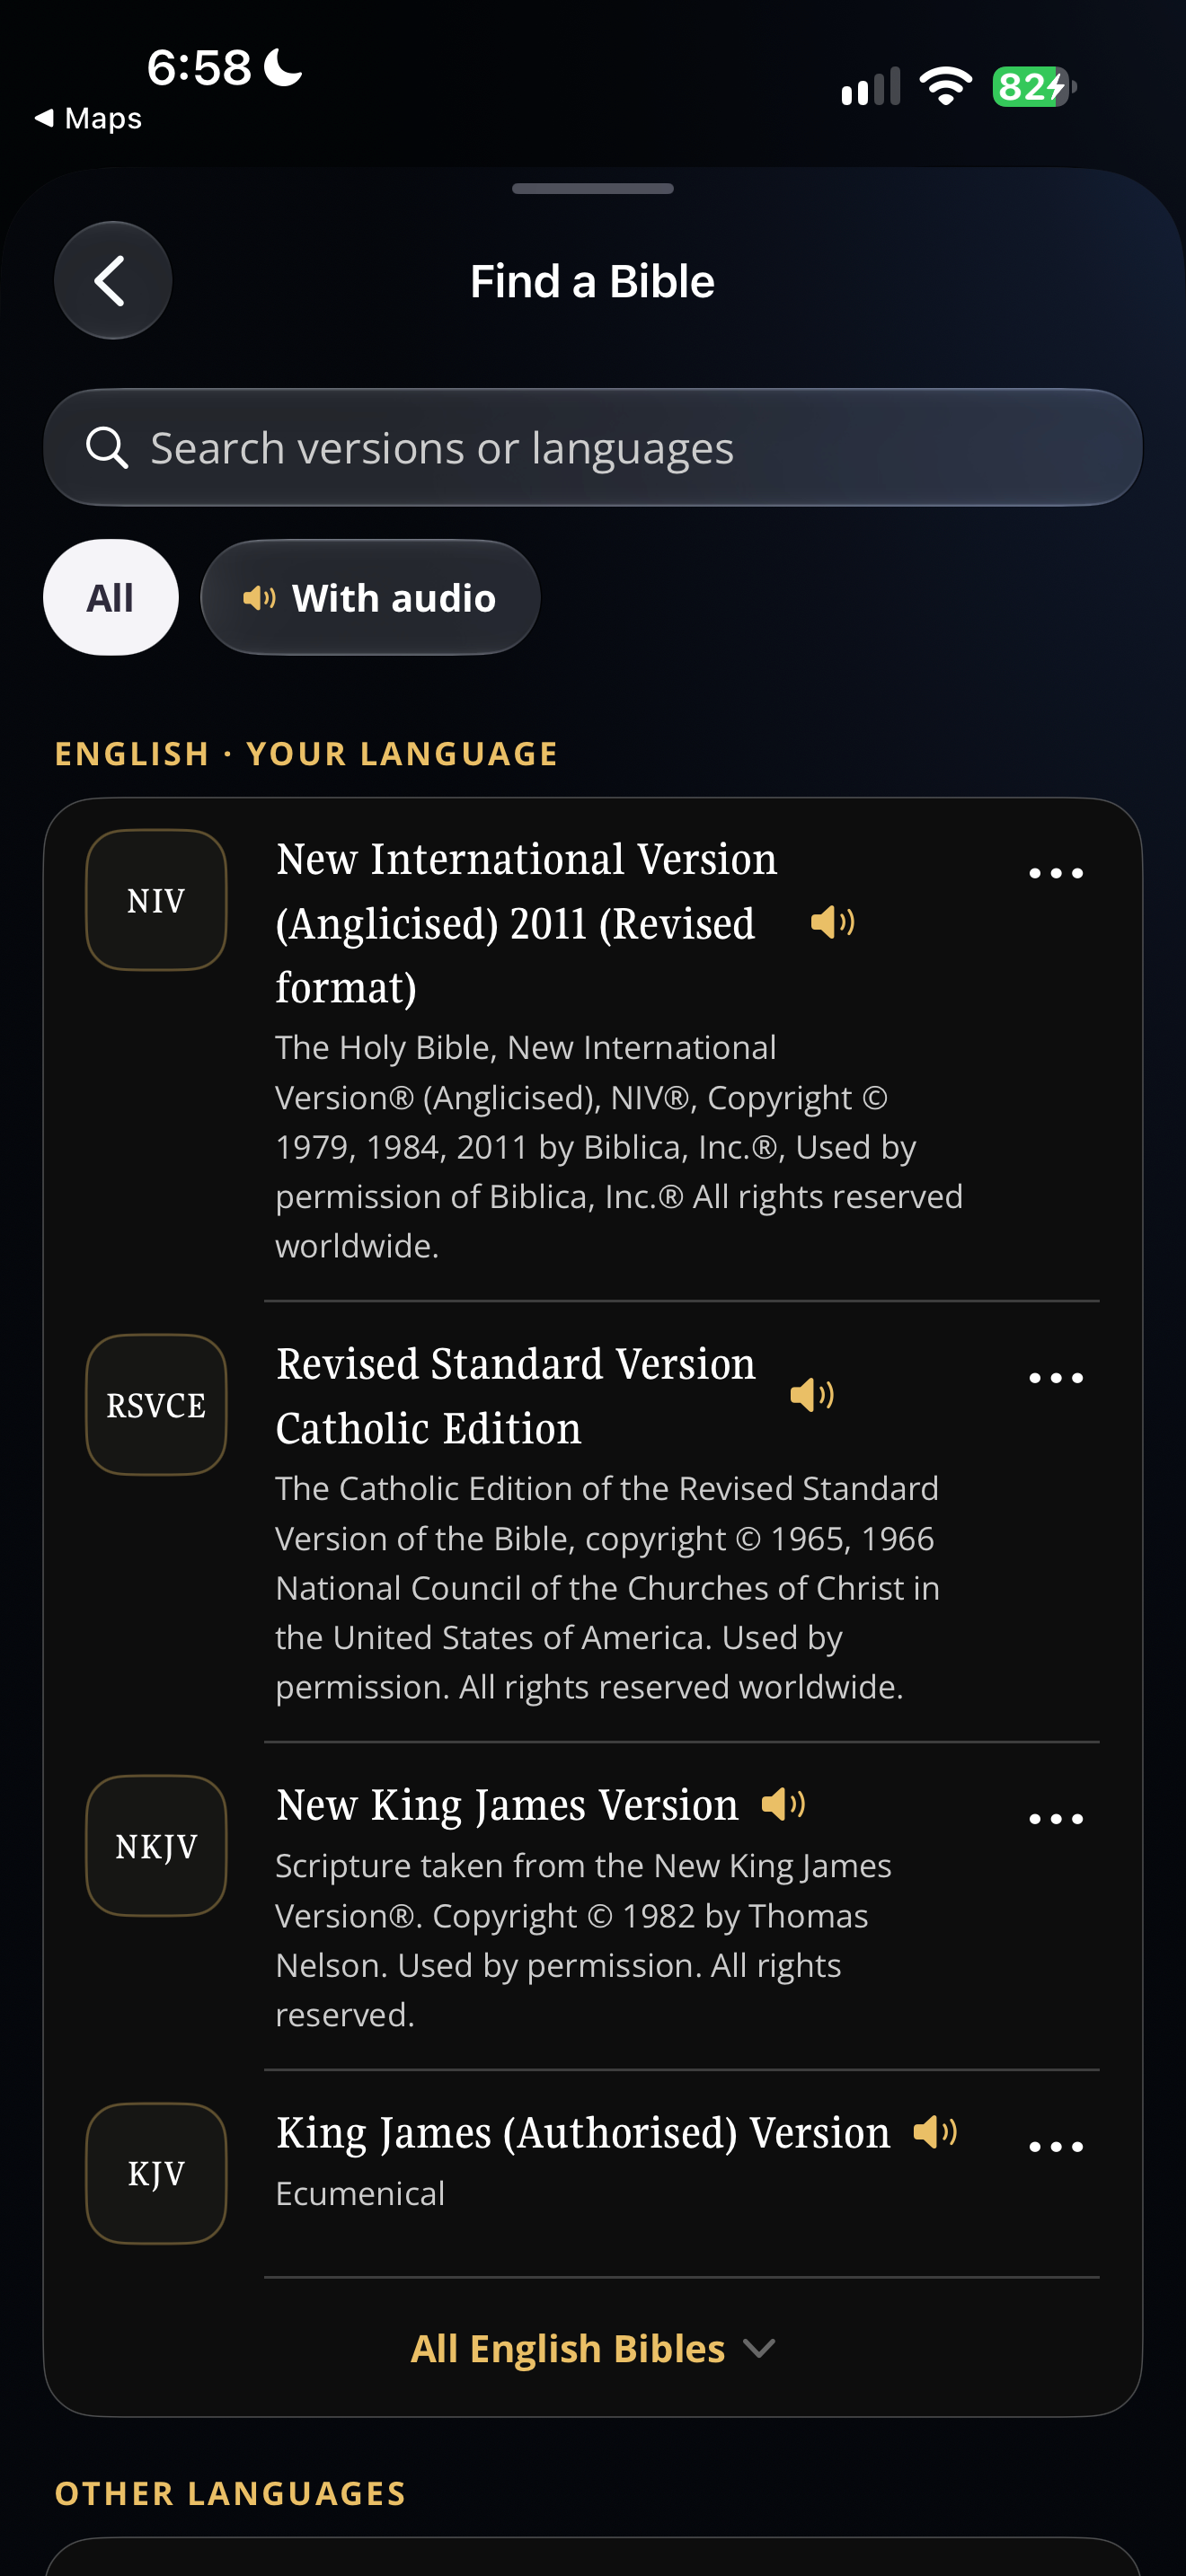Image resolution: width=1186 pixels, height=2576 pixels.
Task: Open NKJV version badge
Action: click(x=156, y=1846)
